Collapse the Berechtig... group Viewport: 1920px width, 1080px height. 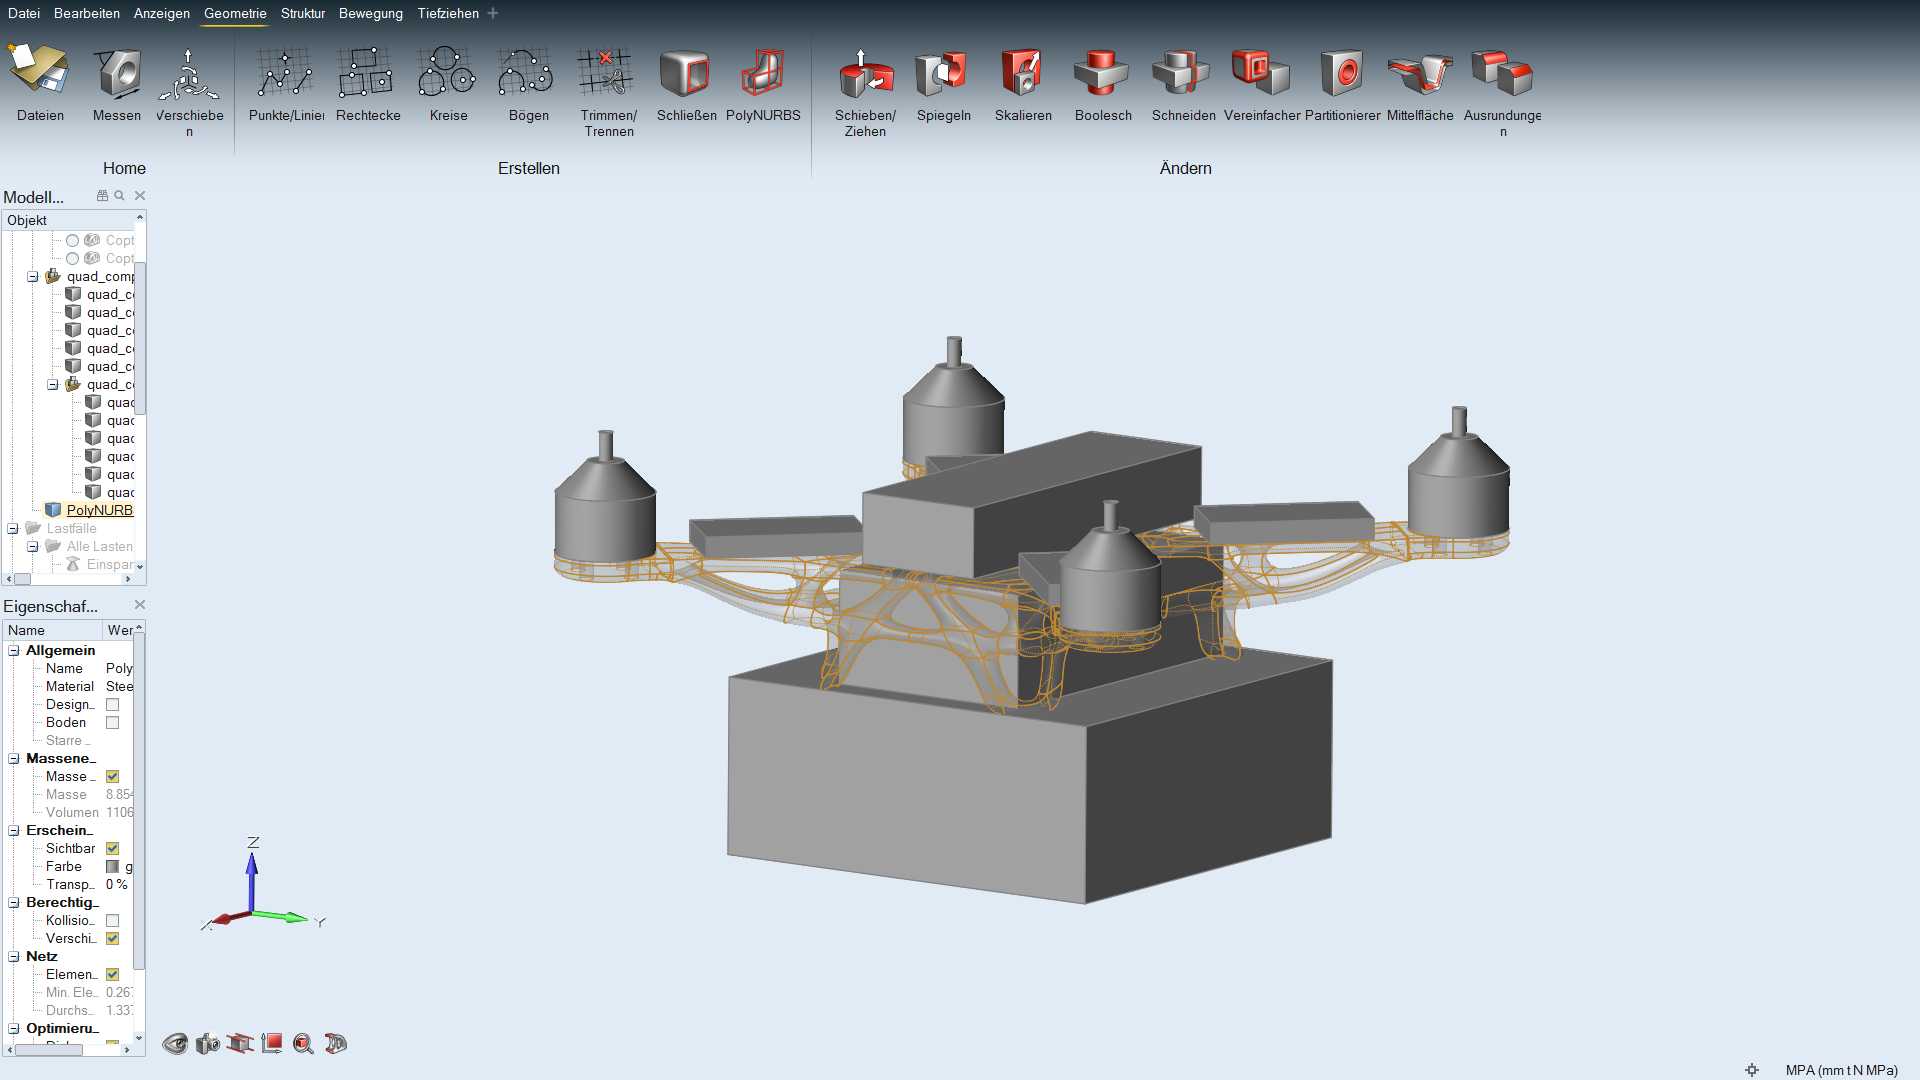coord(14,903)
